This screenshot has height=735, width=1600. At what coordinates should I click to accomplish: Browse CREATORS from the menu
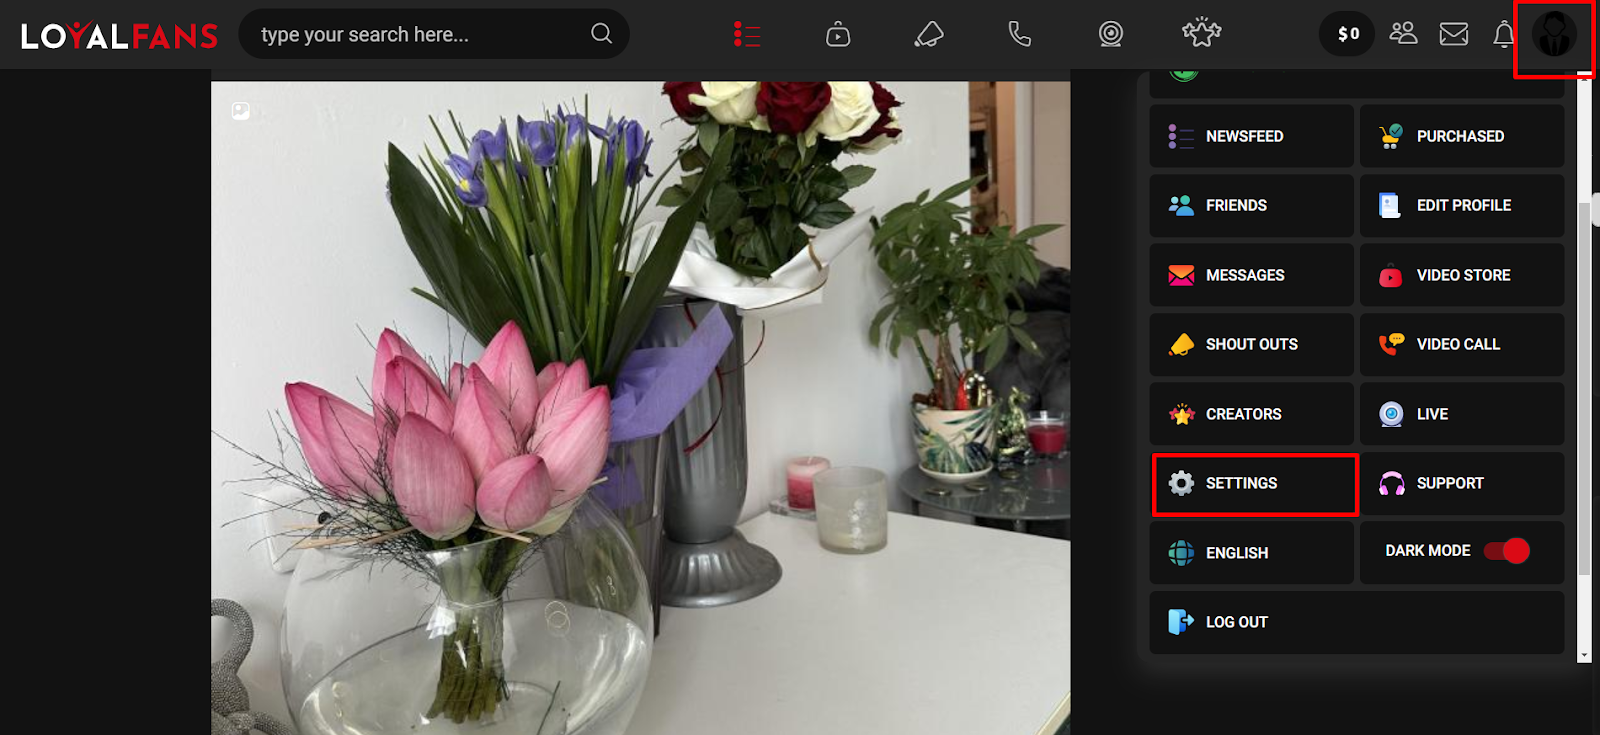1251,414
